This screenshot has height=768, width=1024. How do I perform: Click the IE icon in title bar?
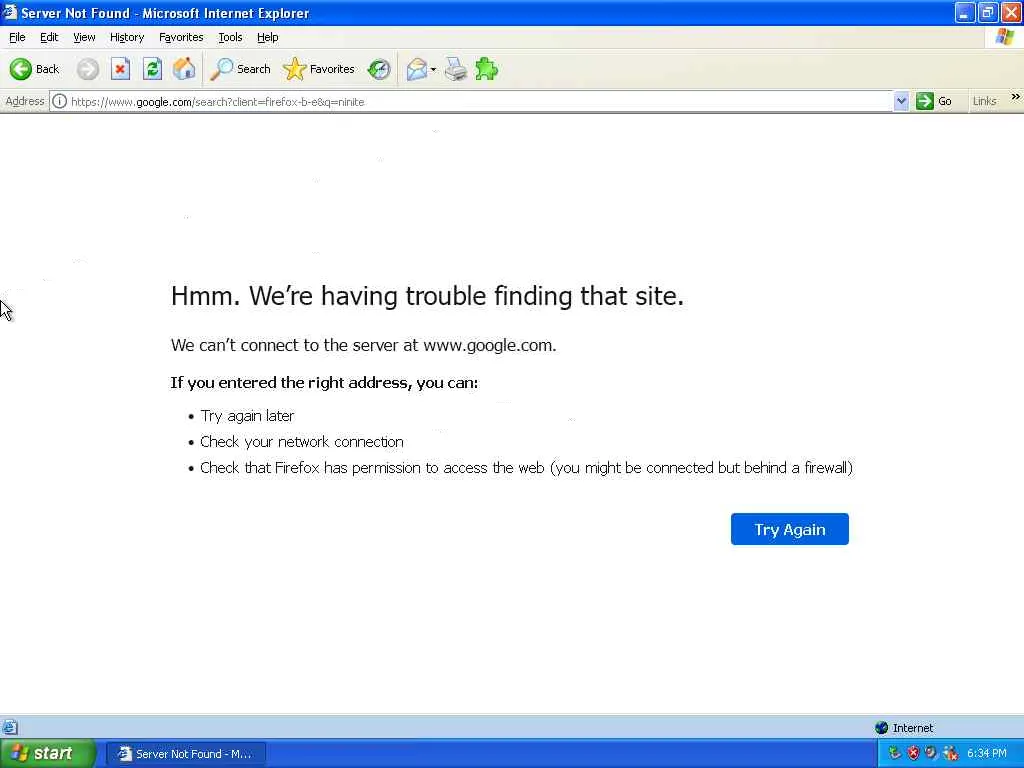(x=9, y=12)
